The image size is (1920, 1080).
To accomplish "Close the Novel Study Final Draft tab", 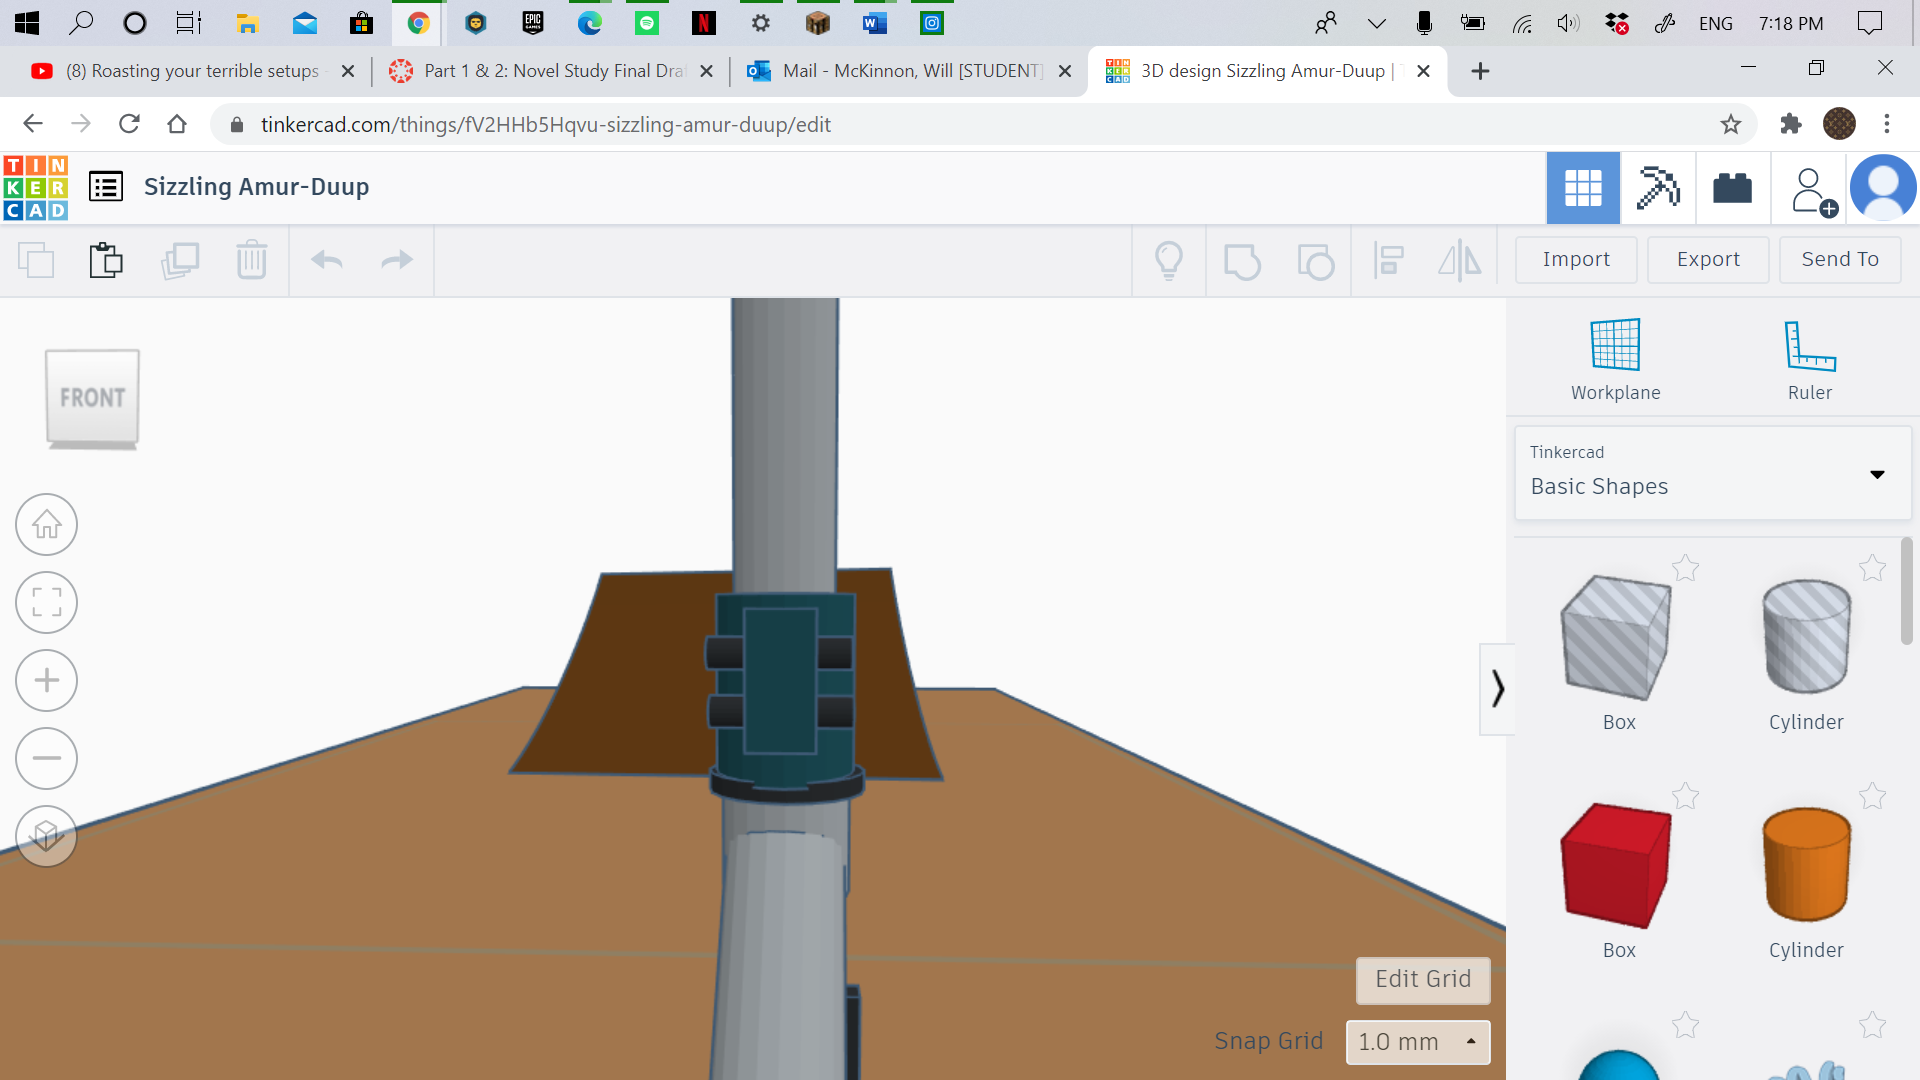I will point(706,71).
